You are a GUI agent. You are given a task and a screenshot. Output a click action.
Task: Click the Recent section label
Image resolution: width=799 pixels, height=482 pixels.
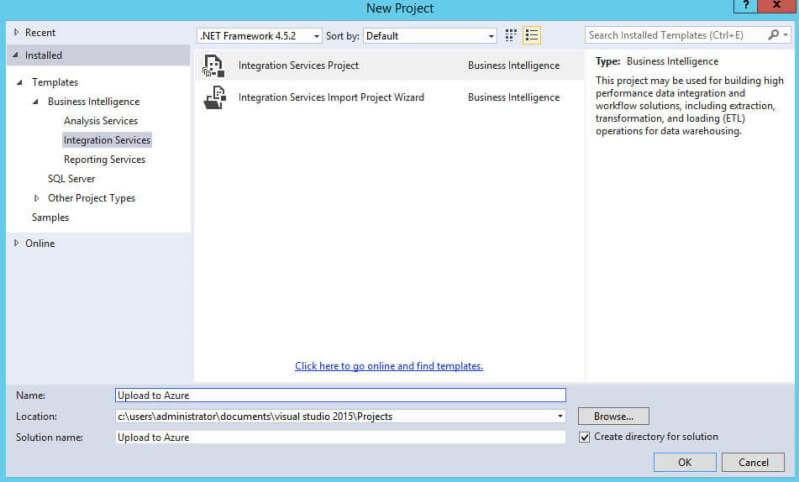click(40, 32)
